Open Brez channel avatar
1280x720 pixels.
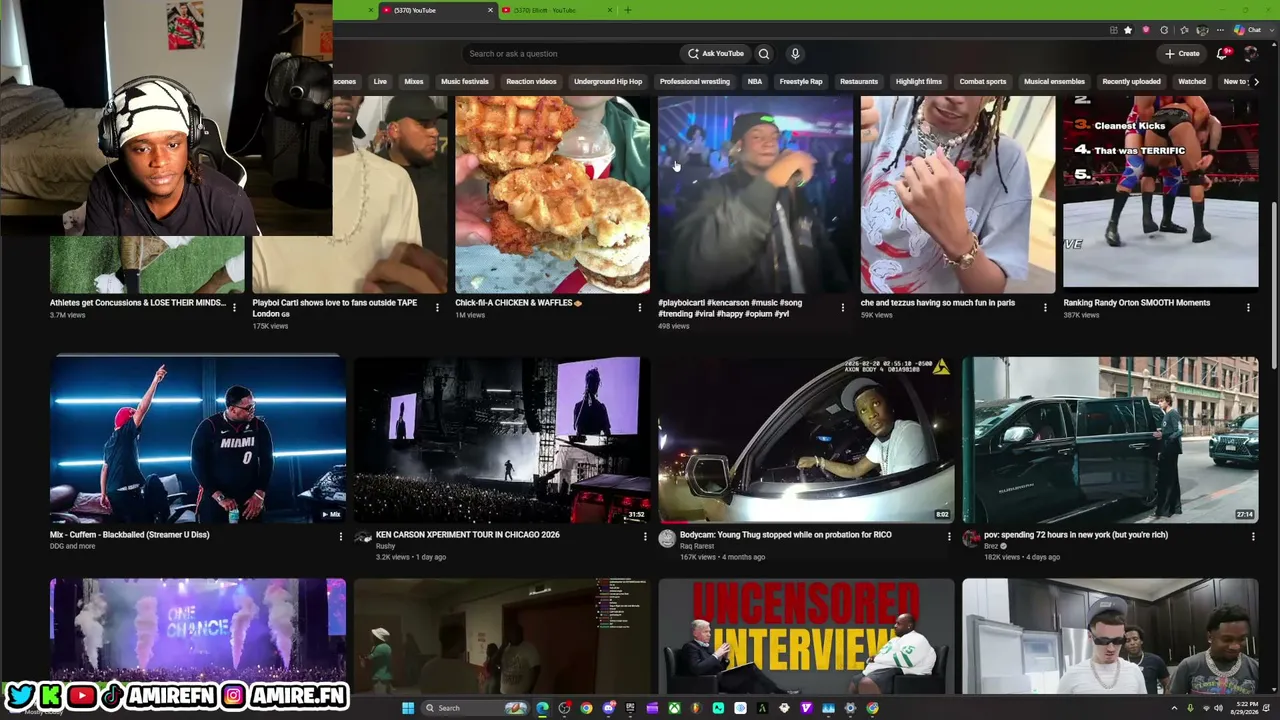click(971, 539)
